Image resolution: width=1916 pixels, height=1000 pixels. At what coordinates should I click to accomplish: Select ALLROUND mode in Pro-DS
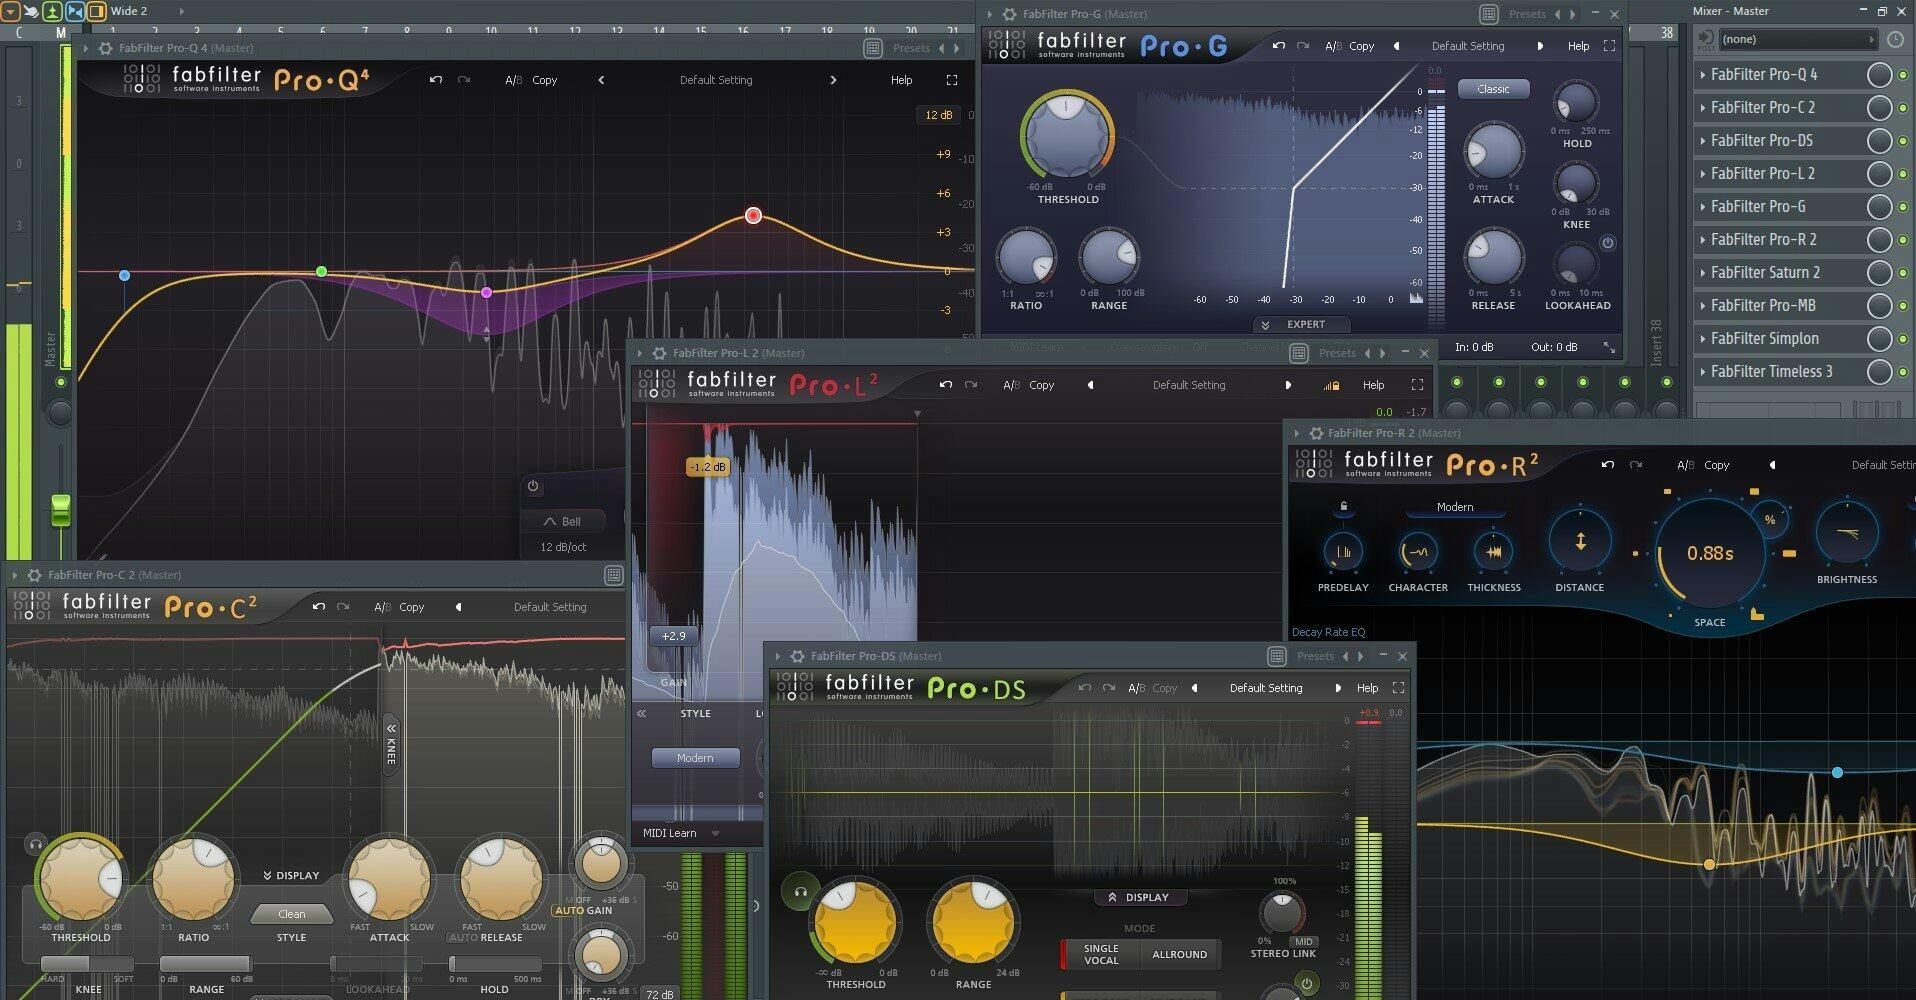pos(1179,954)
